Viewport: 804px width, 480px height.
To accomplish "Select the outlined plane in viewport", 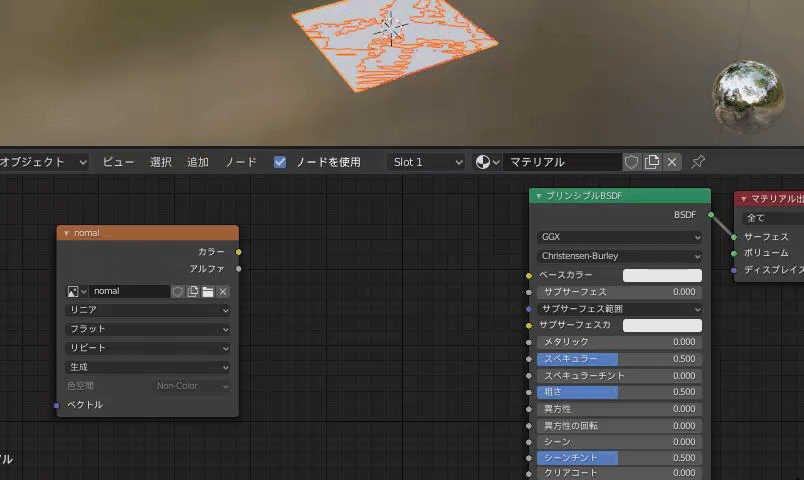I will (394, 44).
